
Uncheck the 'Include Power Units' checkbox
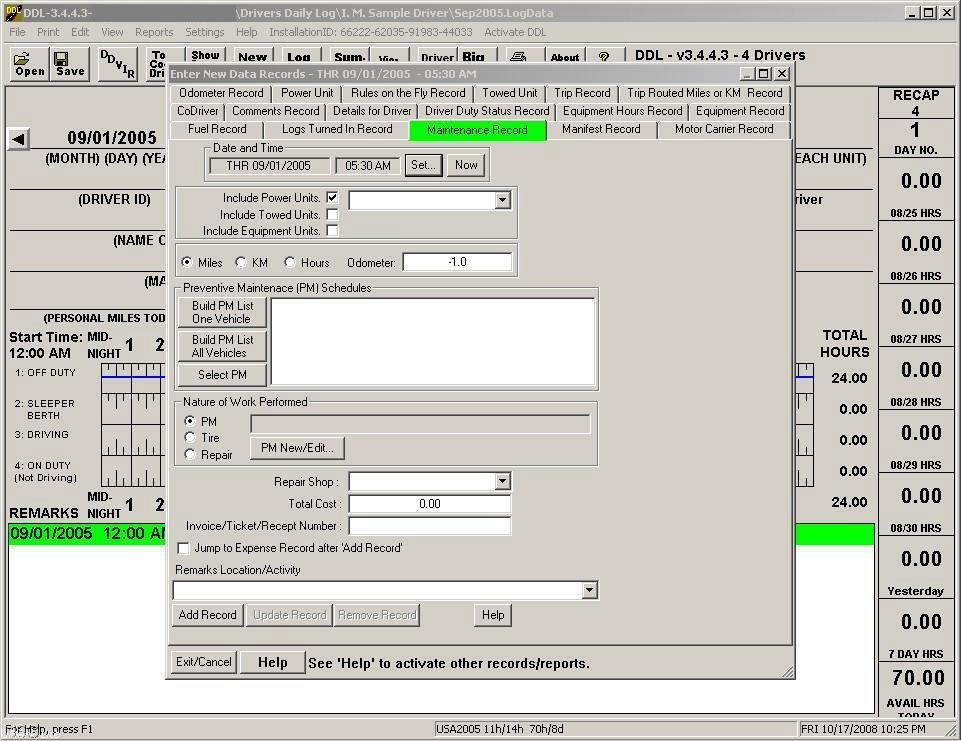[x=334, y=198]
